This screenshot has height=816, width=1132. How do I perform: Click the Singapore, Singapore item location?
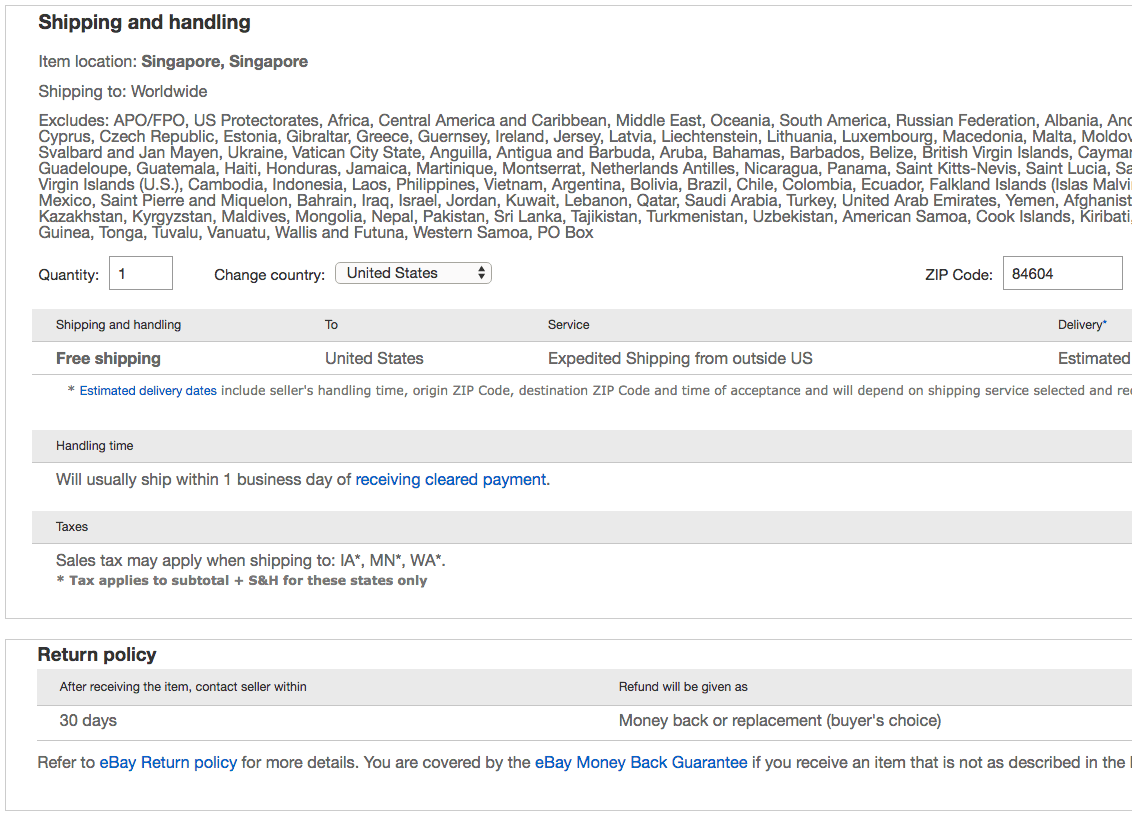tap(224, 61)
